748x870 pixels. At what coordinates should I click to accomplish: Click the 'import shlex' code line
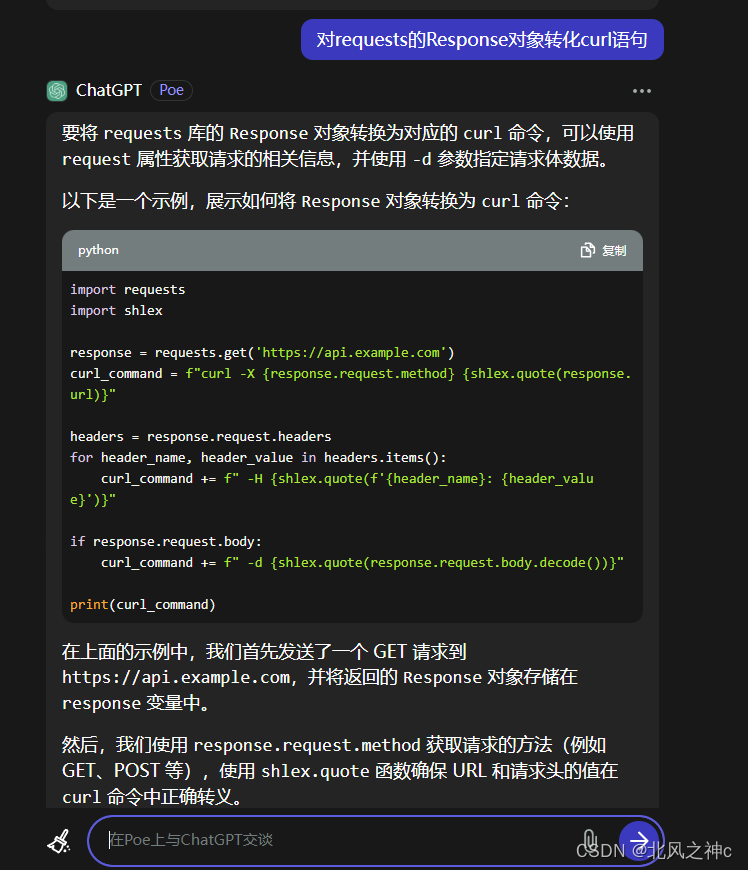click(117, 311)
